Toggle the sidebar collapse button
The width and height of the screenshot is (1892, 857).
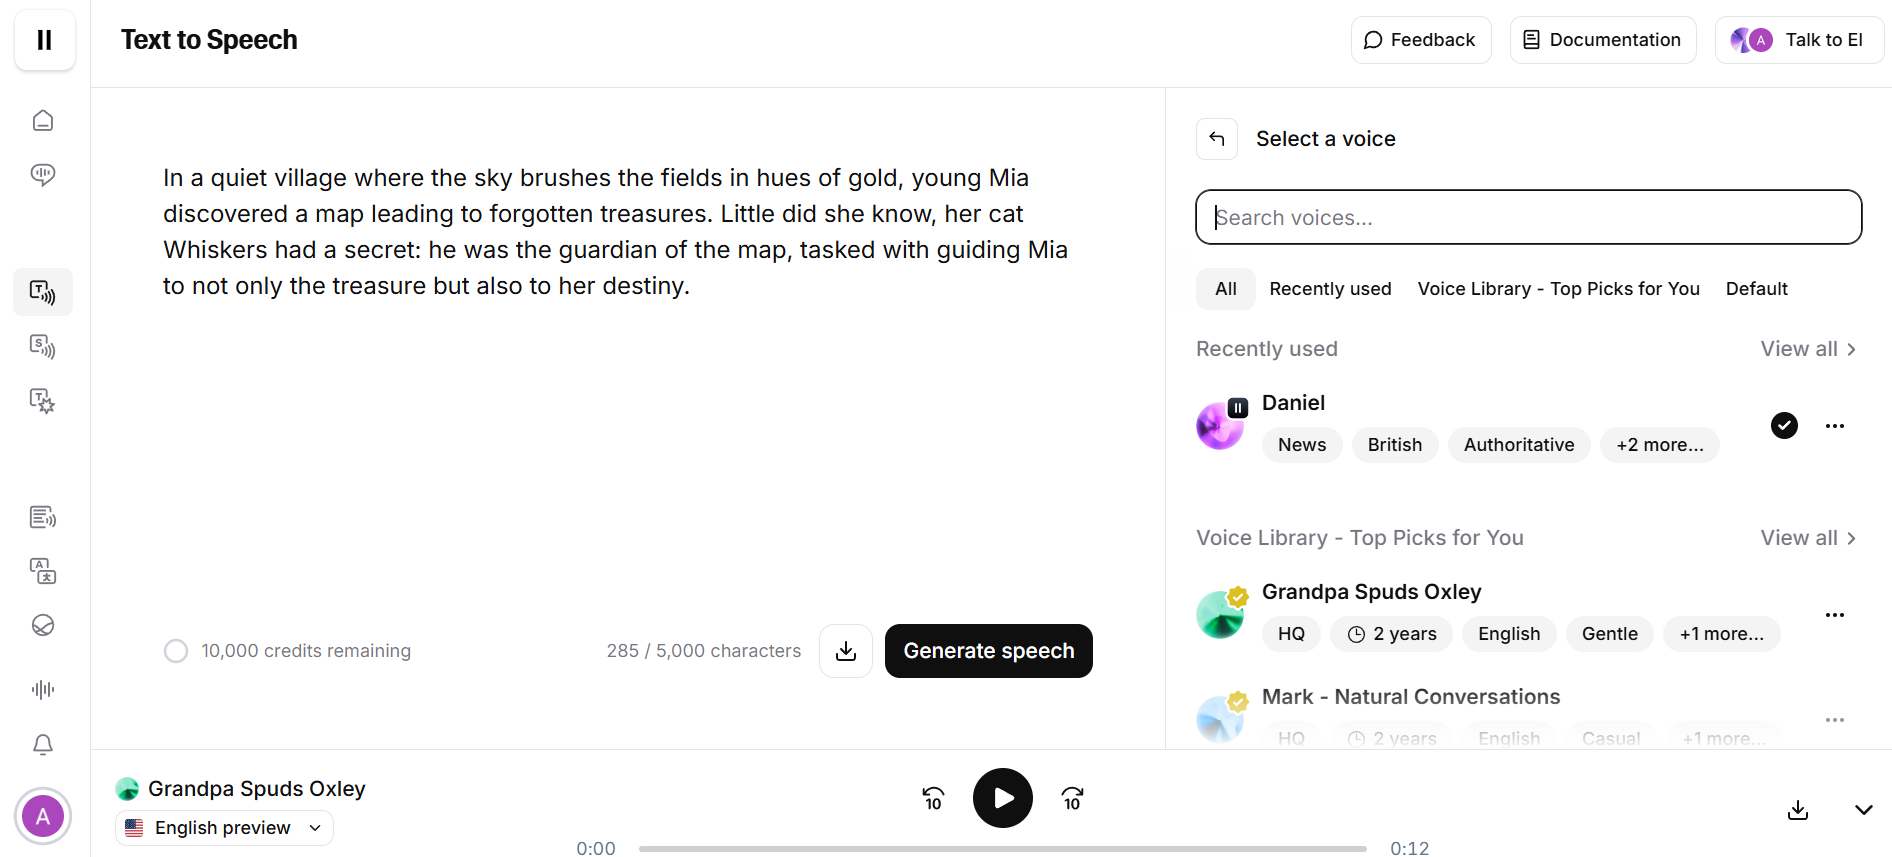[x=44, y=40]
